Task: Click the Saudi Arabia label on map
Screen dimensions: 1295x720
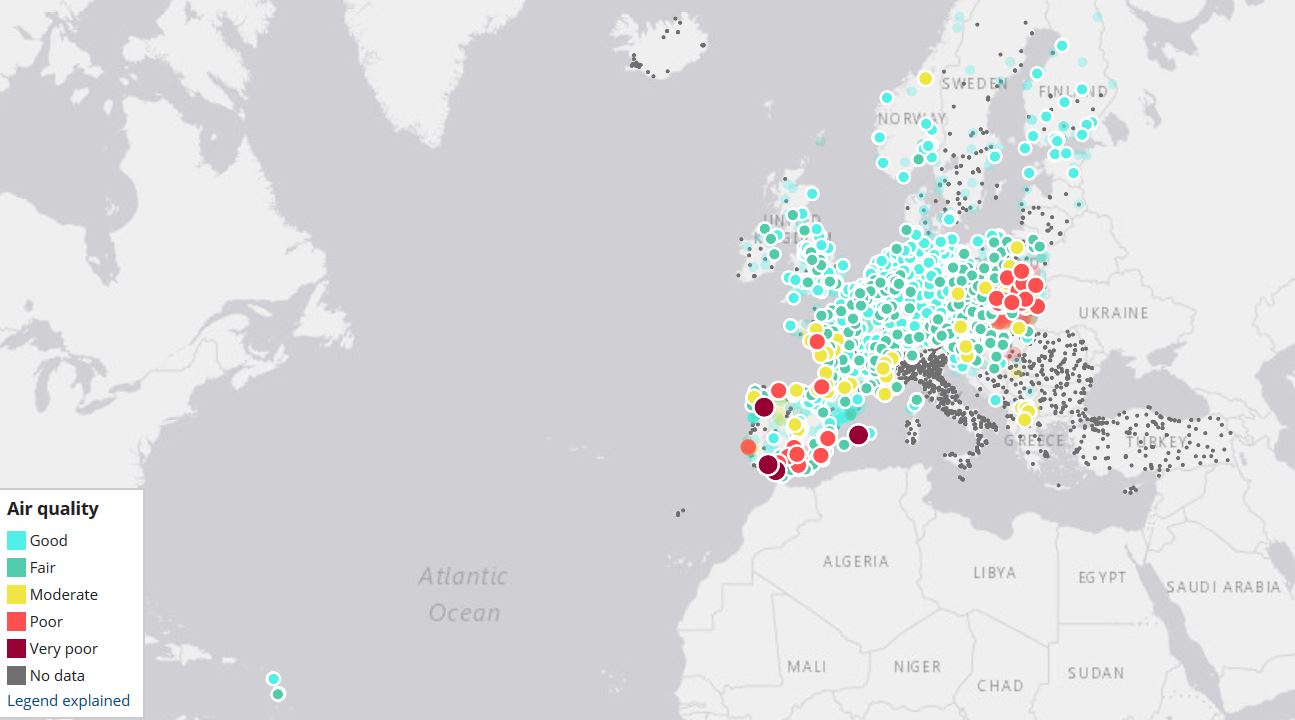Action: pyautogui.click(x=1222, y=587)
